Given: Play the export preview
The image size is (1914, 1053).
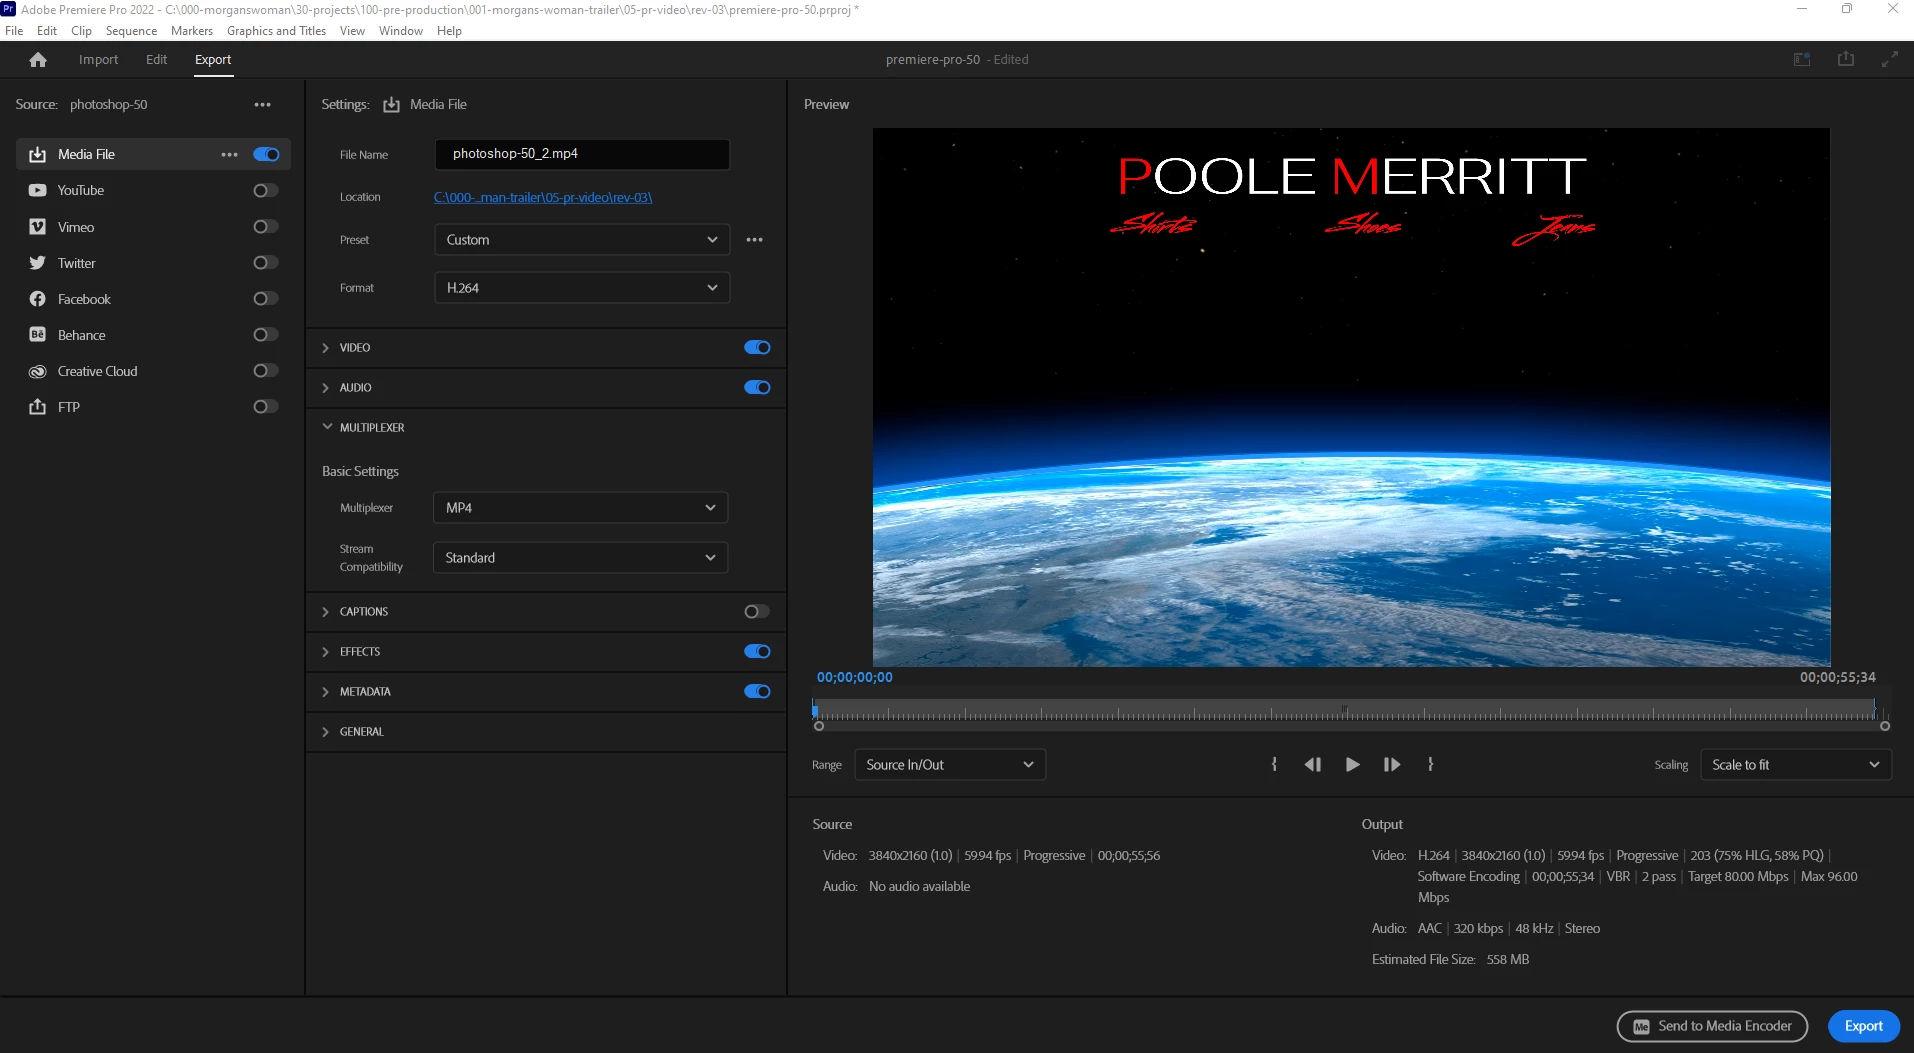Looking at the screenshot, I should click(x=1352, y=764).
